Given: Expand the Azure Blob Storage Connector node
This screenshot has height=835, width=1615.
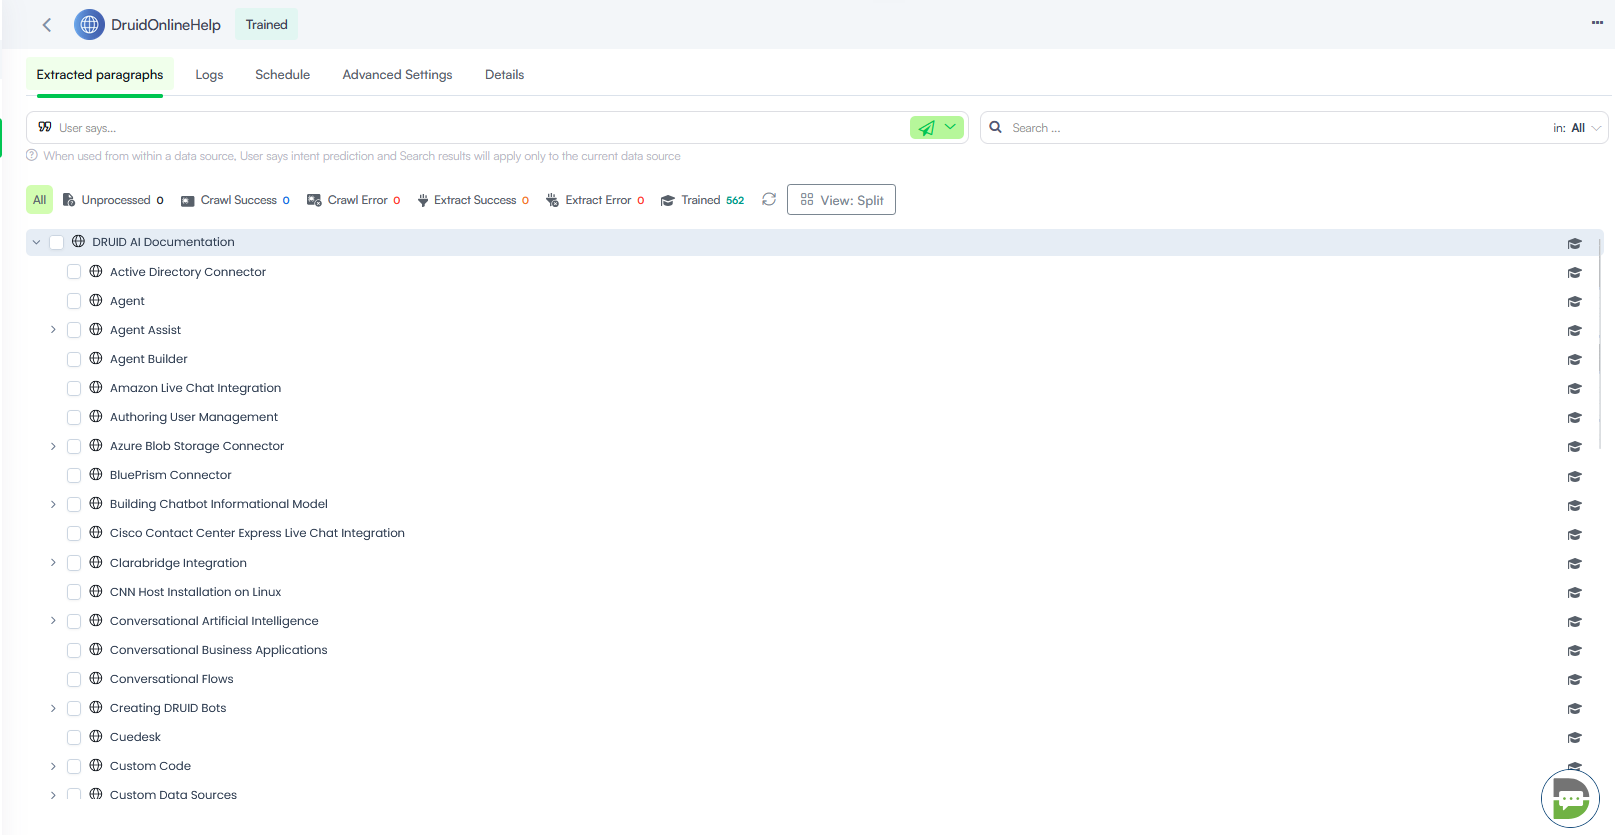Looking at the screenshot, I should coord(53,446).
